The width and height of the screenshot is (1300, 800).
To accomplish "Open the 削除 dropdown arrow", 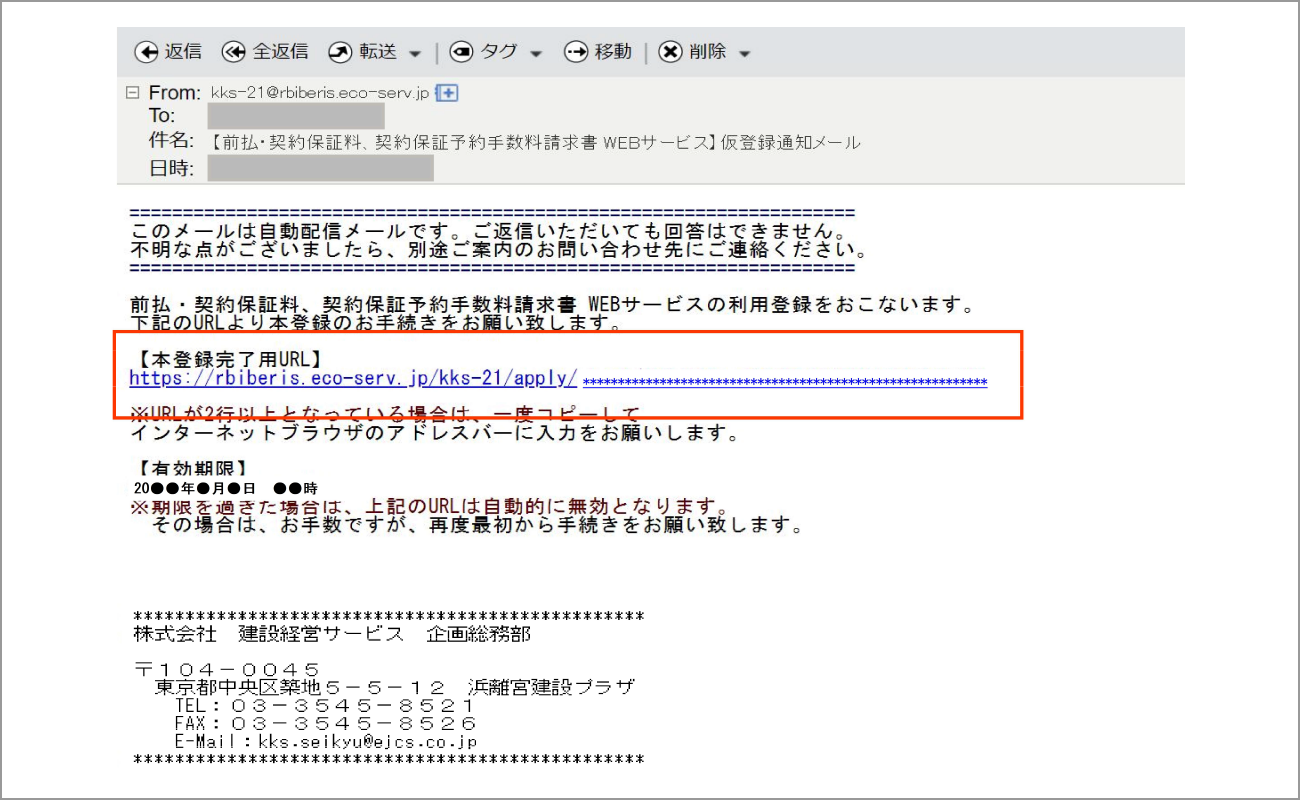I will pos(744,53).
